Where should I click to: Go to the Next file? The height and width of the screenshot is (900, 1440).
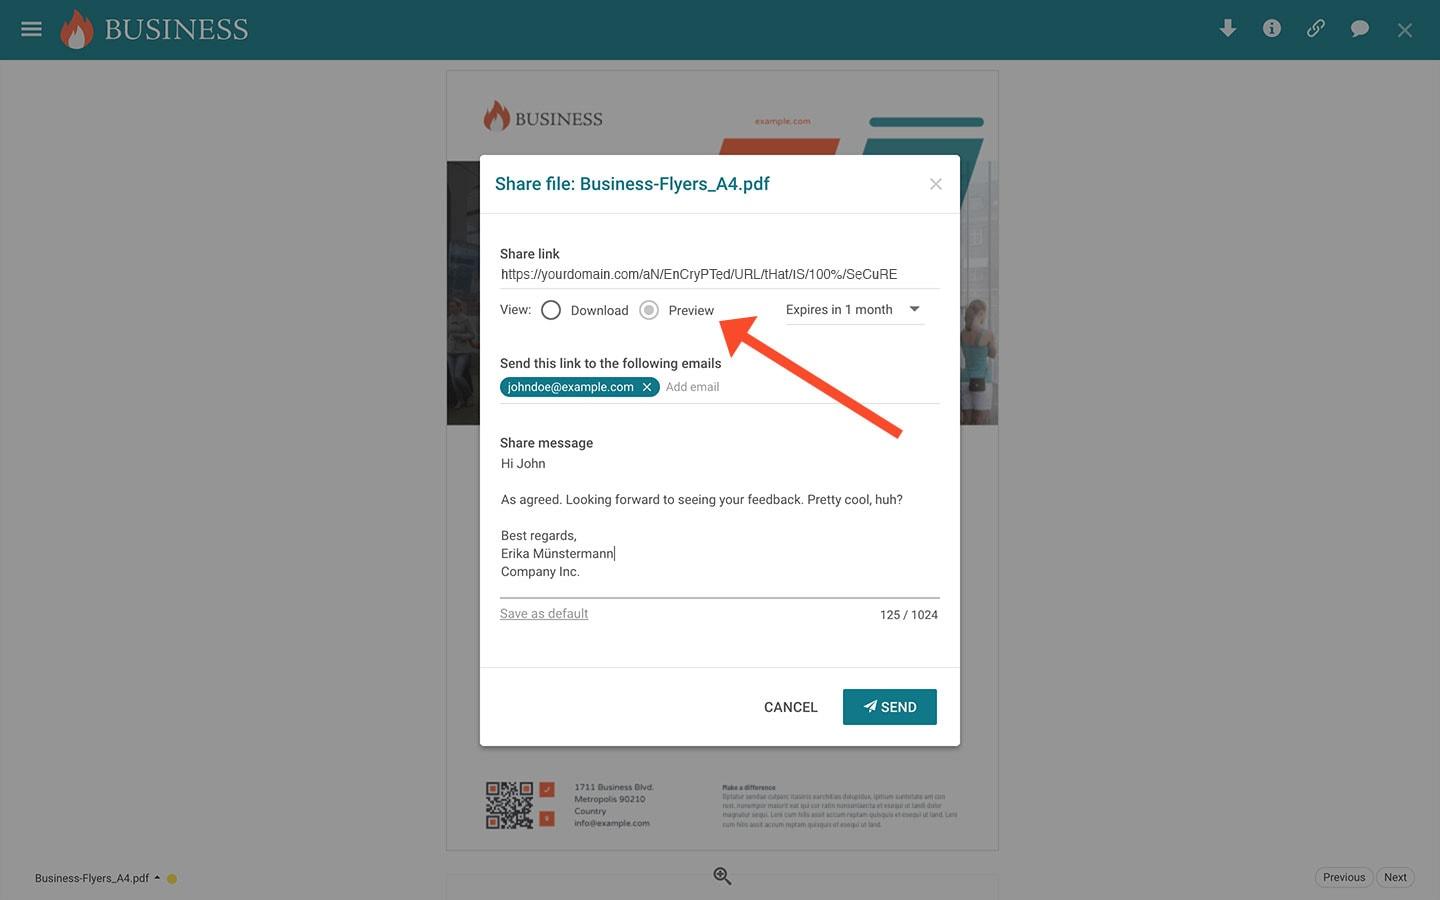point(1395,877)
